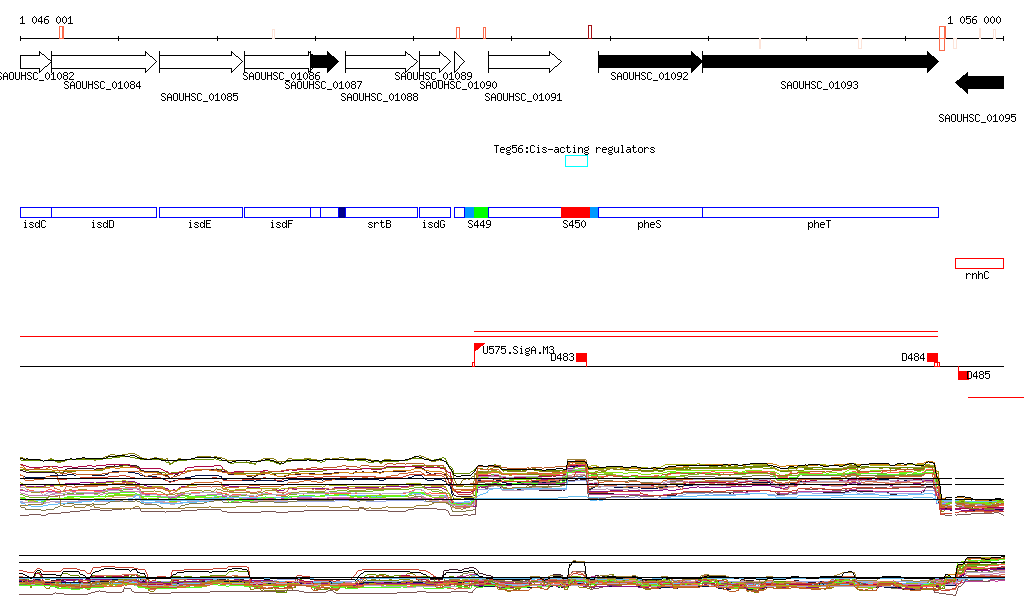
Task: Select the D483 red terminator marker
Action: coord(581,358)
